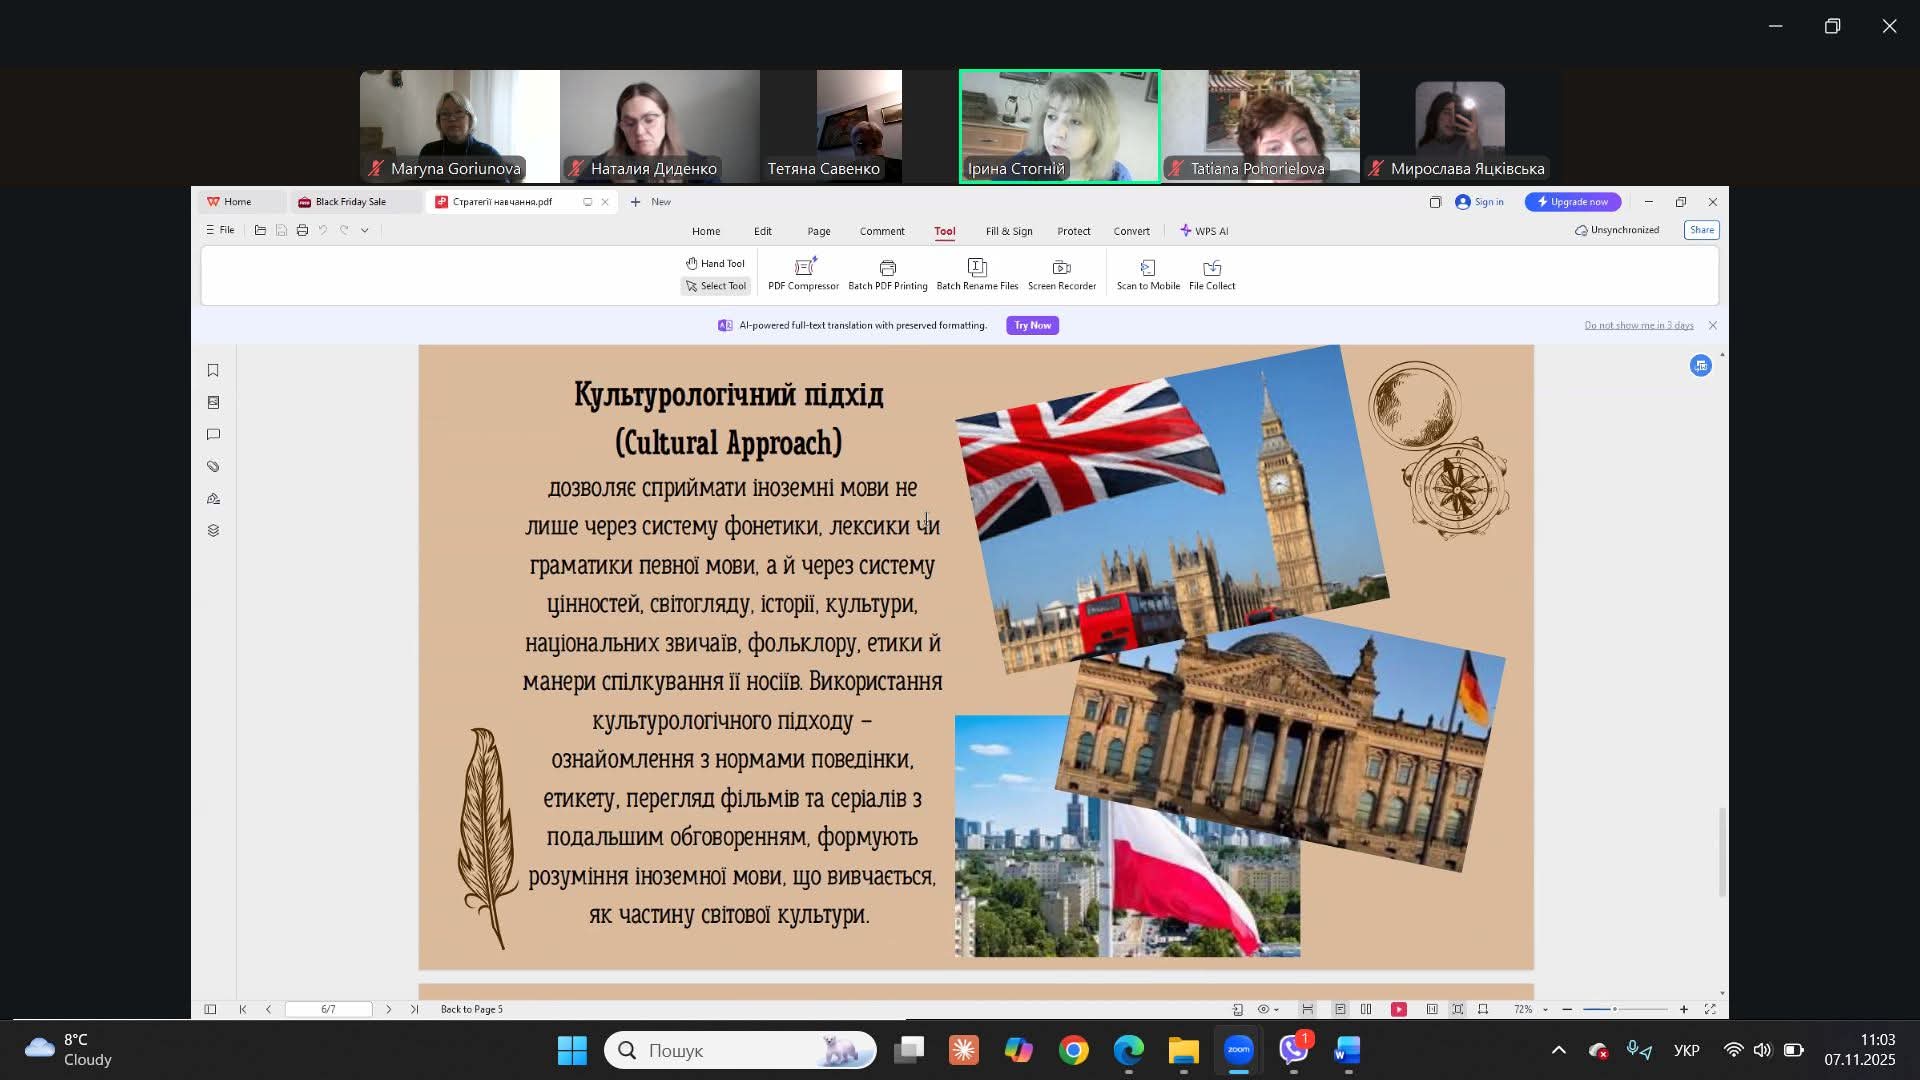Click the Try Now button

[x=1032, y=325]
